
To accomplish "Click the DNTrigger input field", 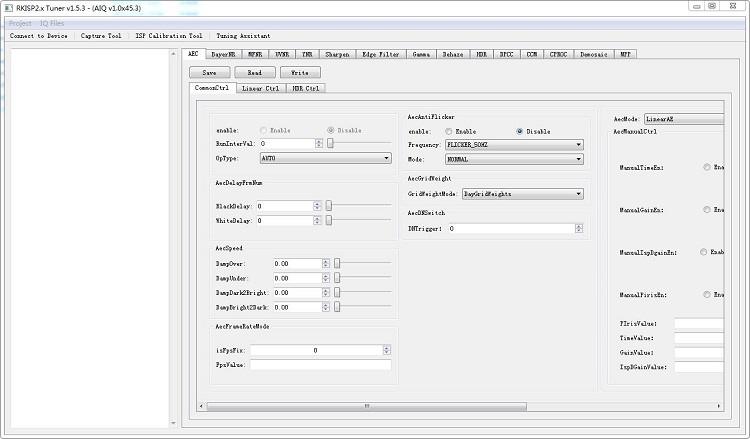I will 512,229.
